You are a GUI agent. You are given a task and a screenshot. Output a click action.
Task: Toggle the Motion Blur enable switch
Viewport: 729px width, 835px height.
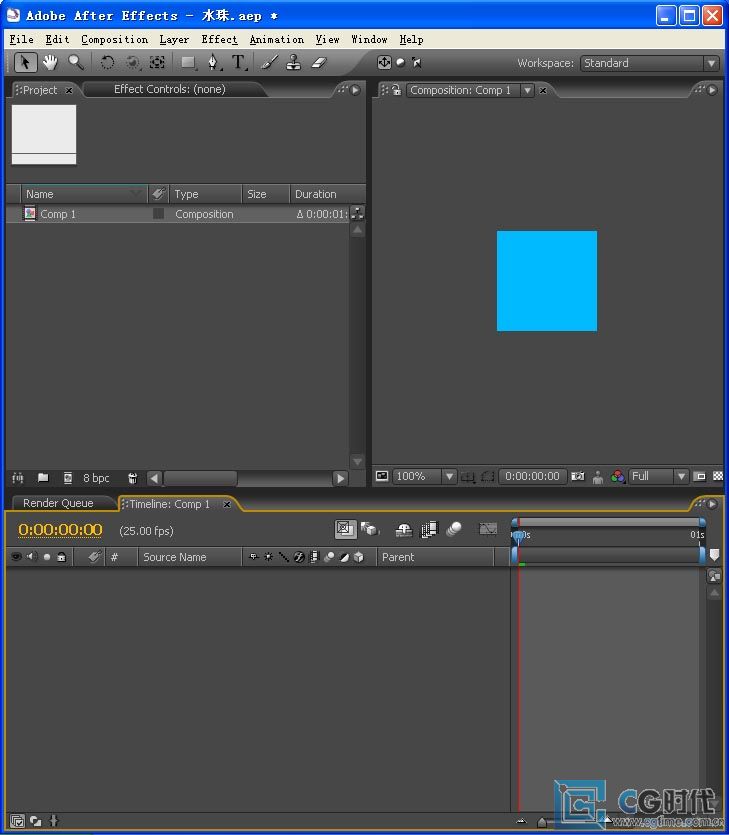tap(454, 529)
